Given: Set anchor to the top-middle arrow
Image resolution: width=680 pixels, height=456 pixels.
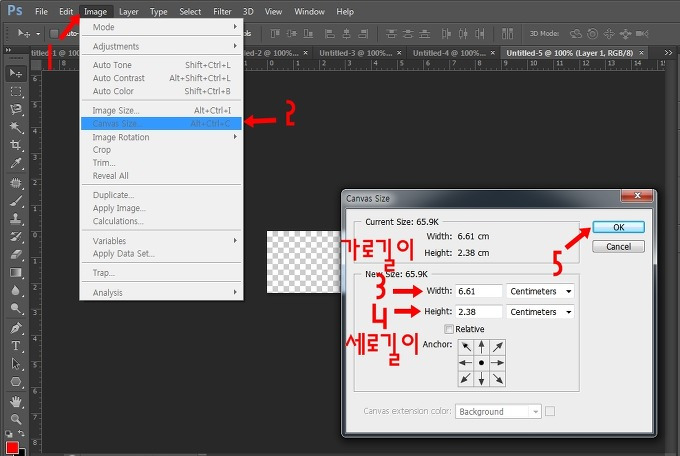Looking at the screenshot, I should (x=481, y=347).
